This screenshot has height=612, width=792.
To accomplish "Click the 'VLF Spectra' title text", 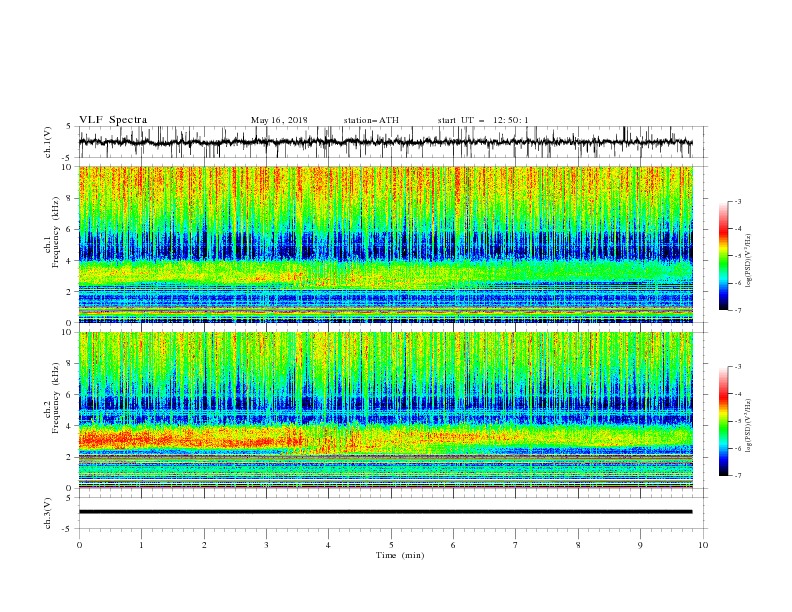I will pos(113,120).
